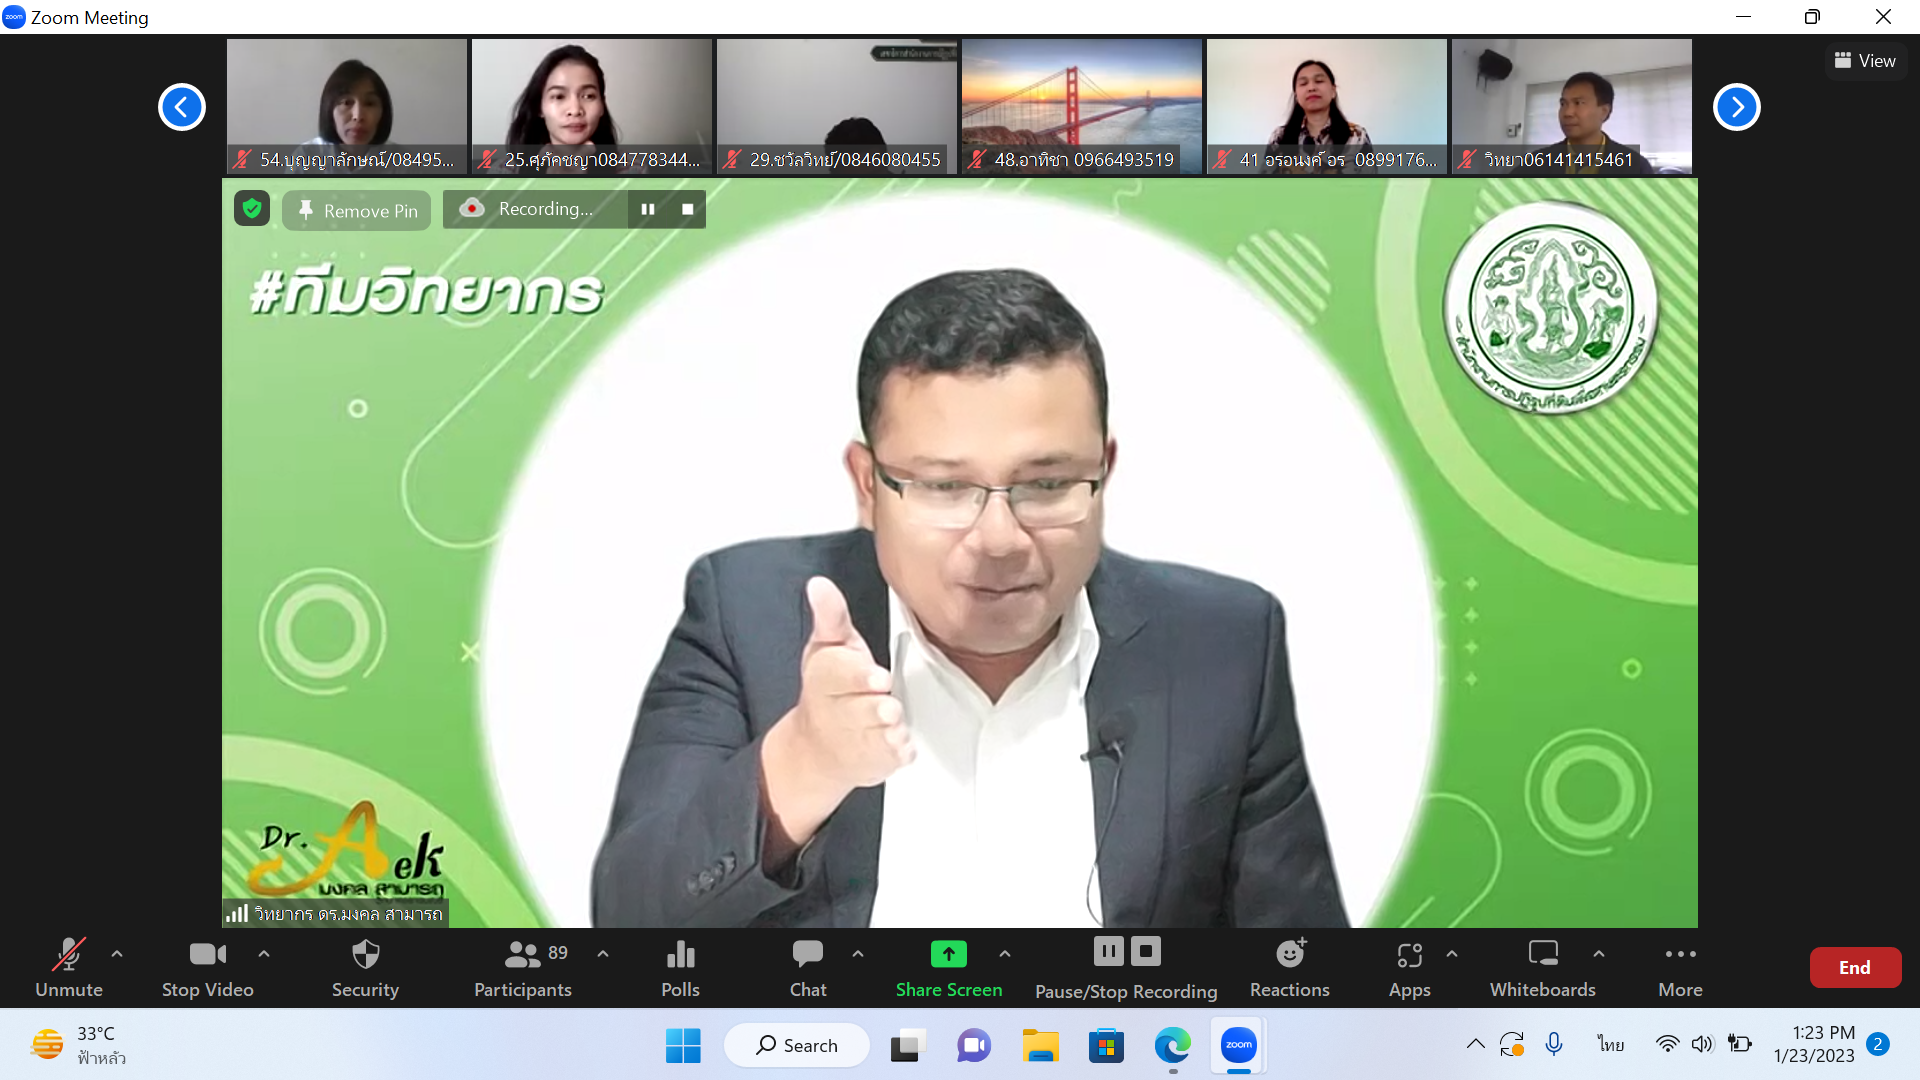The height and width of the screenshot is (1080, 1920).
Task: Select thumbnail of 54.บุญญาลักษณ์
Action: pos(347,106)
